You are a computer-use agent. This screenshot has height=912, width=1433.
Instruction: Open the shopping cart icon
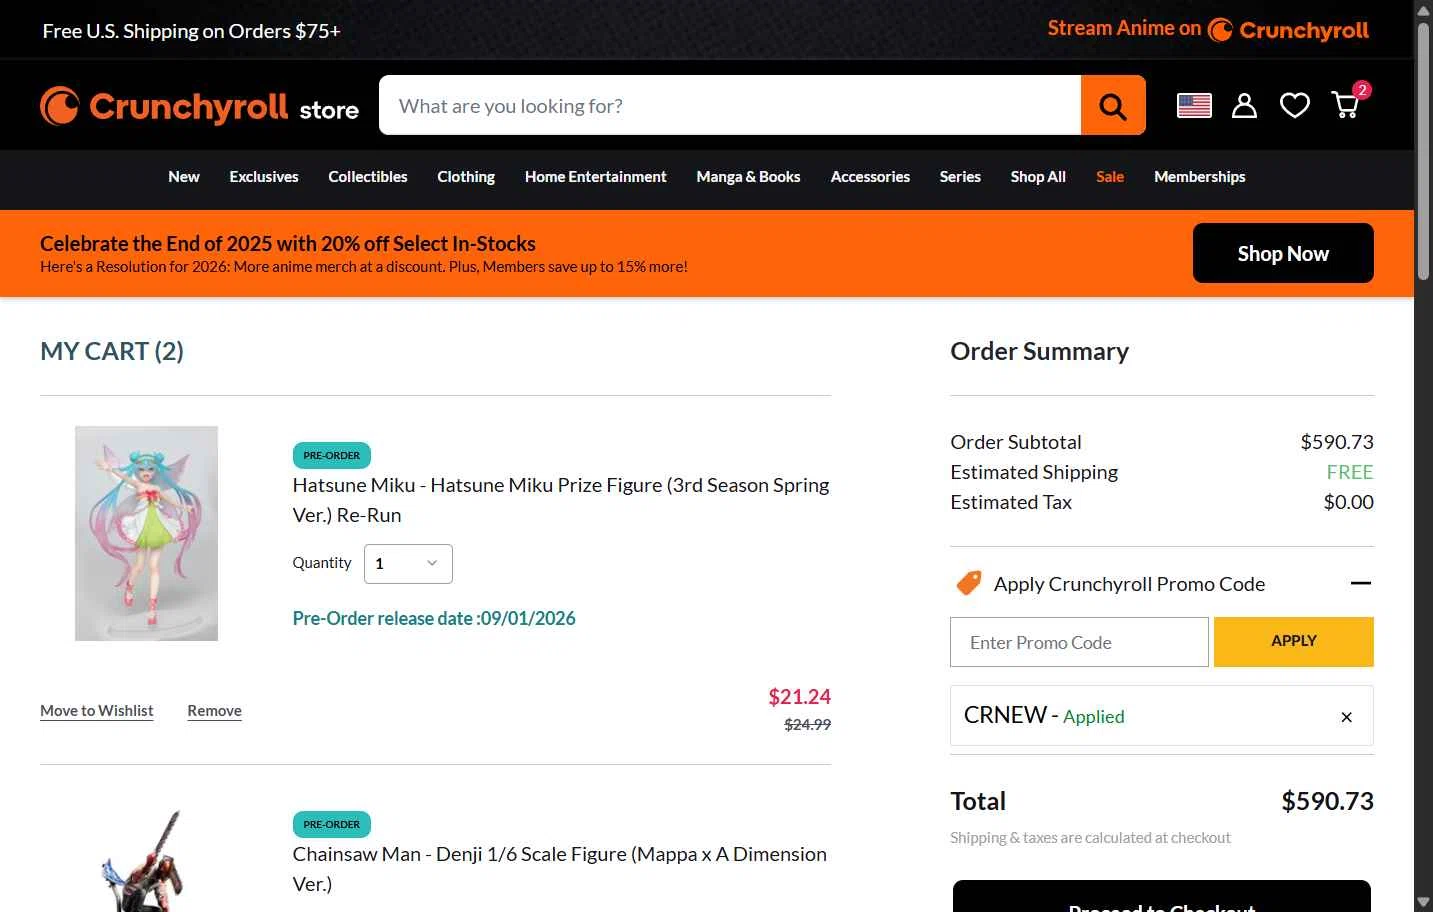coord(1346,104)
